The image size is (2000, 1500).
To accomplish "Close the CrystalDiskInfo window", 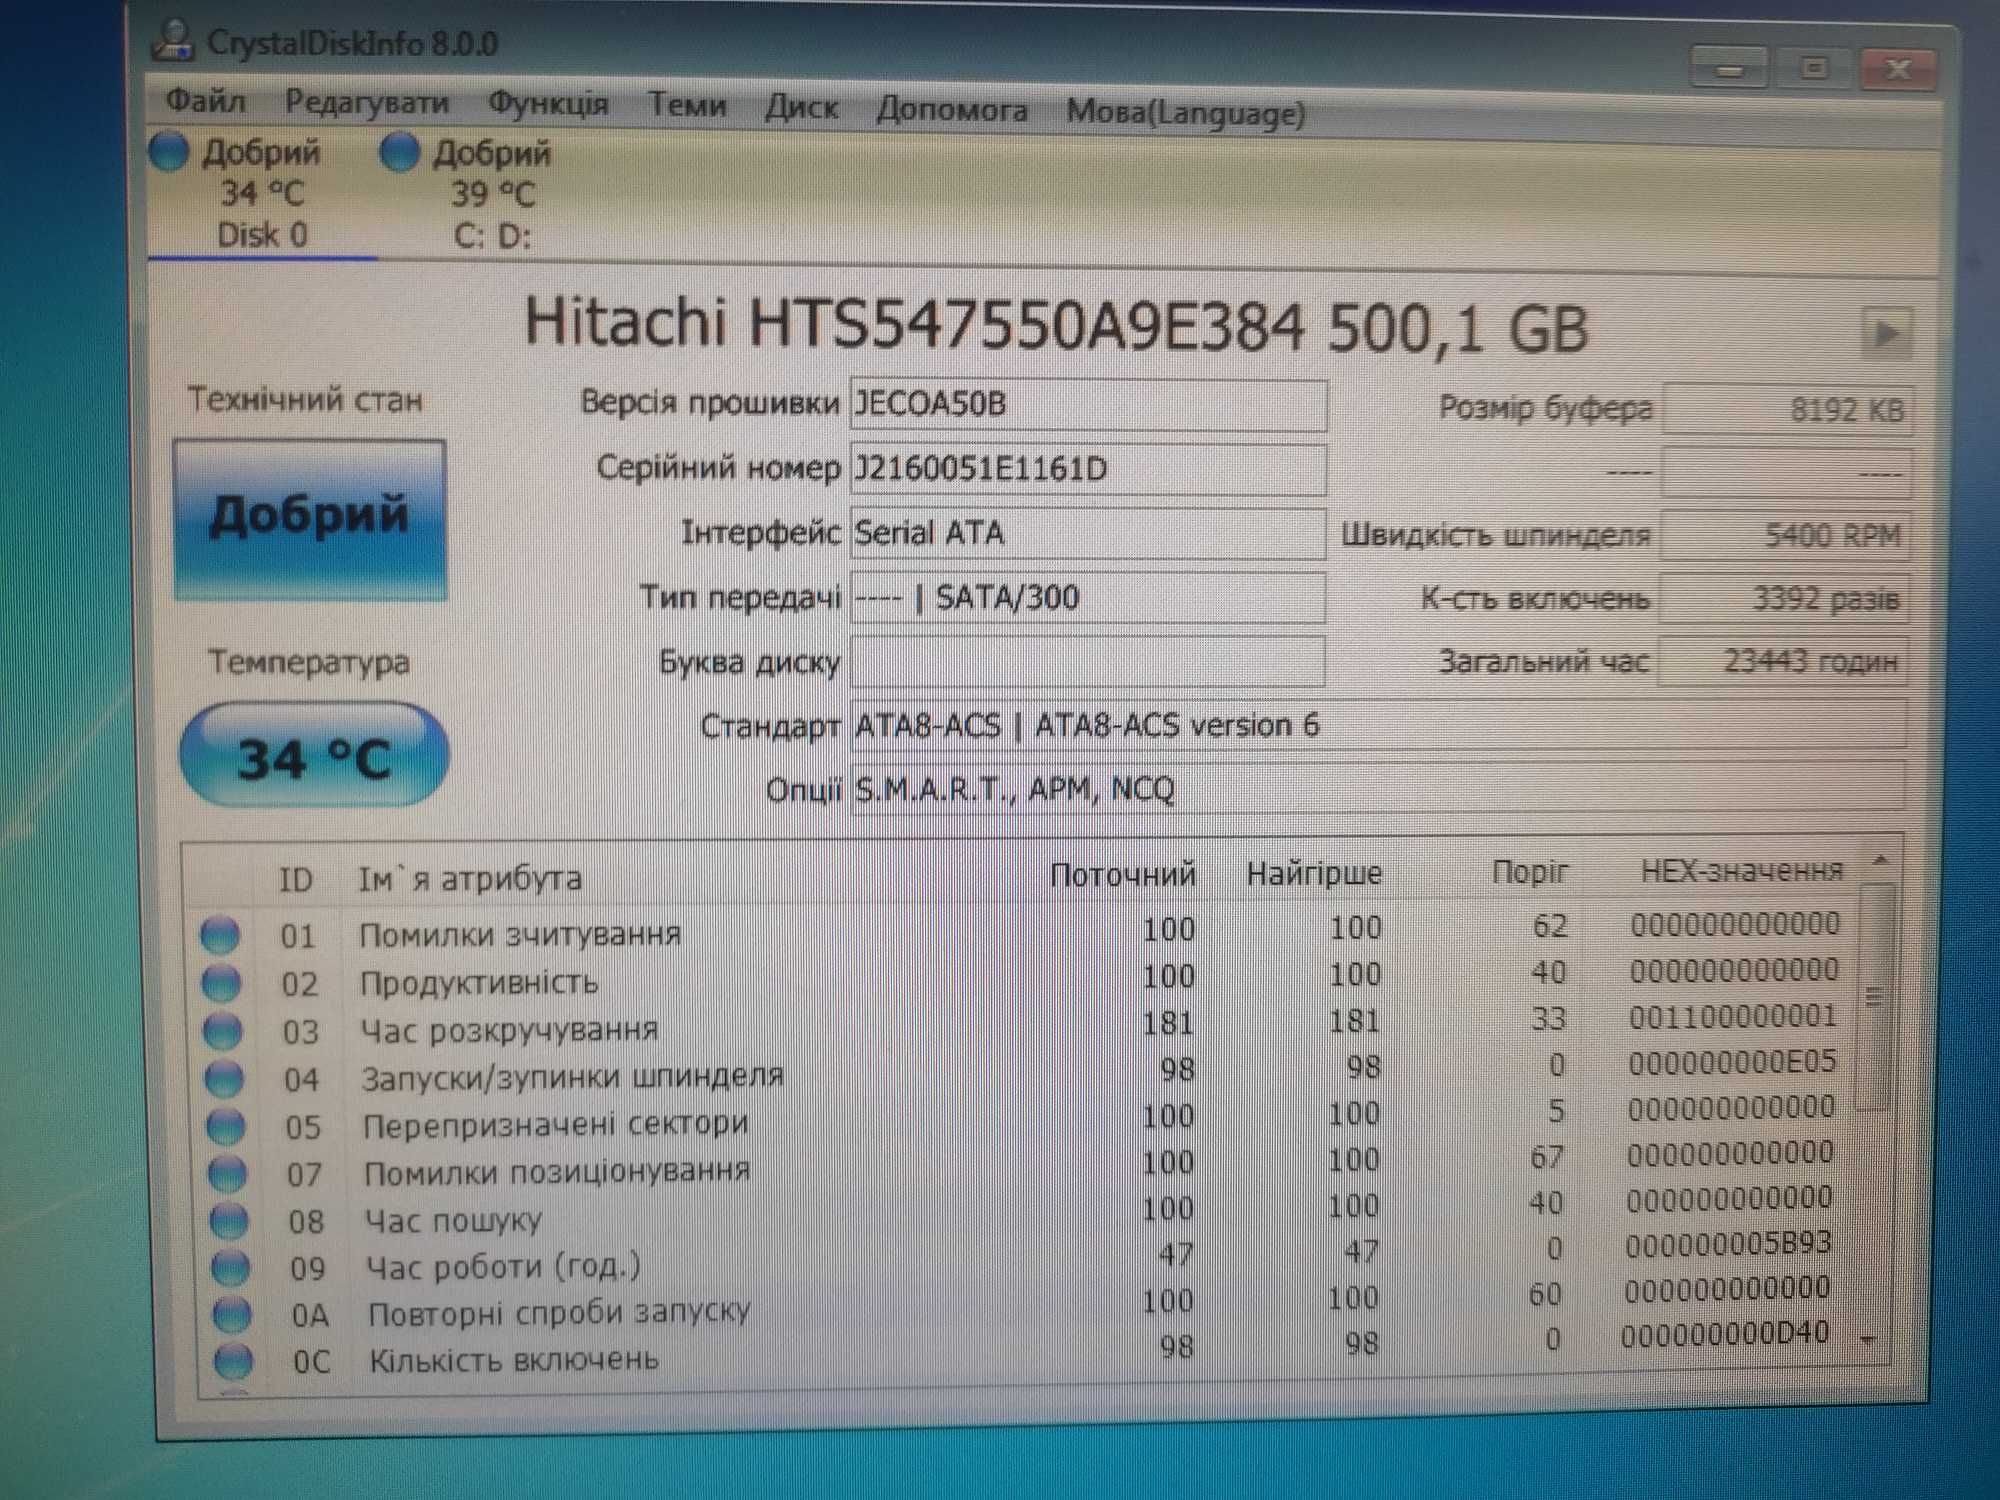I will click(x=1897, y=70).
